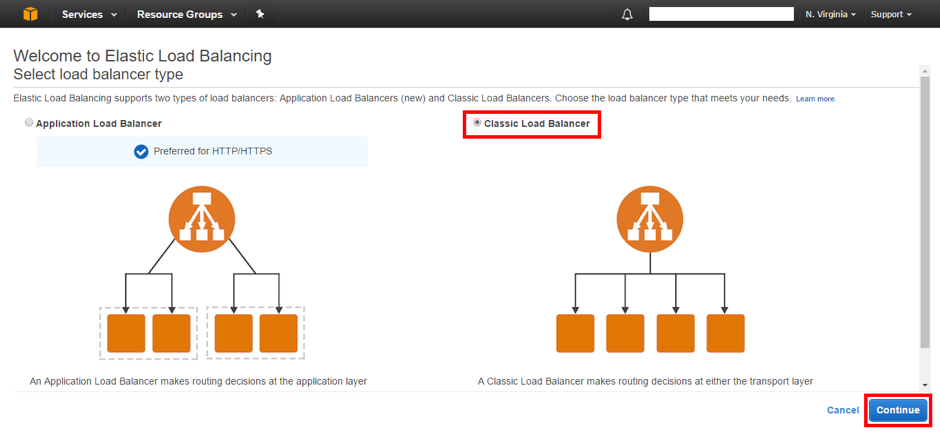The width and height of the screenshot is (940, 435).
Task: Expand the Support menu
Action: click(x=891, y=14)
